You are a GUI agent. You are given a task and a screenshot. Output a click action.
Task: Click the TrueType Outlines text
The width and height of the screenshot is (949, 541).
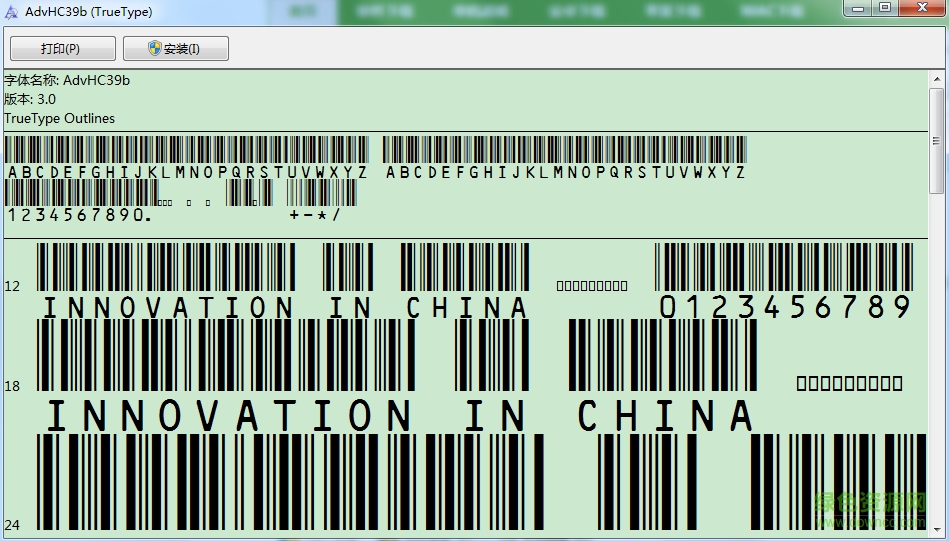tap(59, 118)
